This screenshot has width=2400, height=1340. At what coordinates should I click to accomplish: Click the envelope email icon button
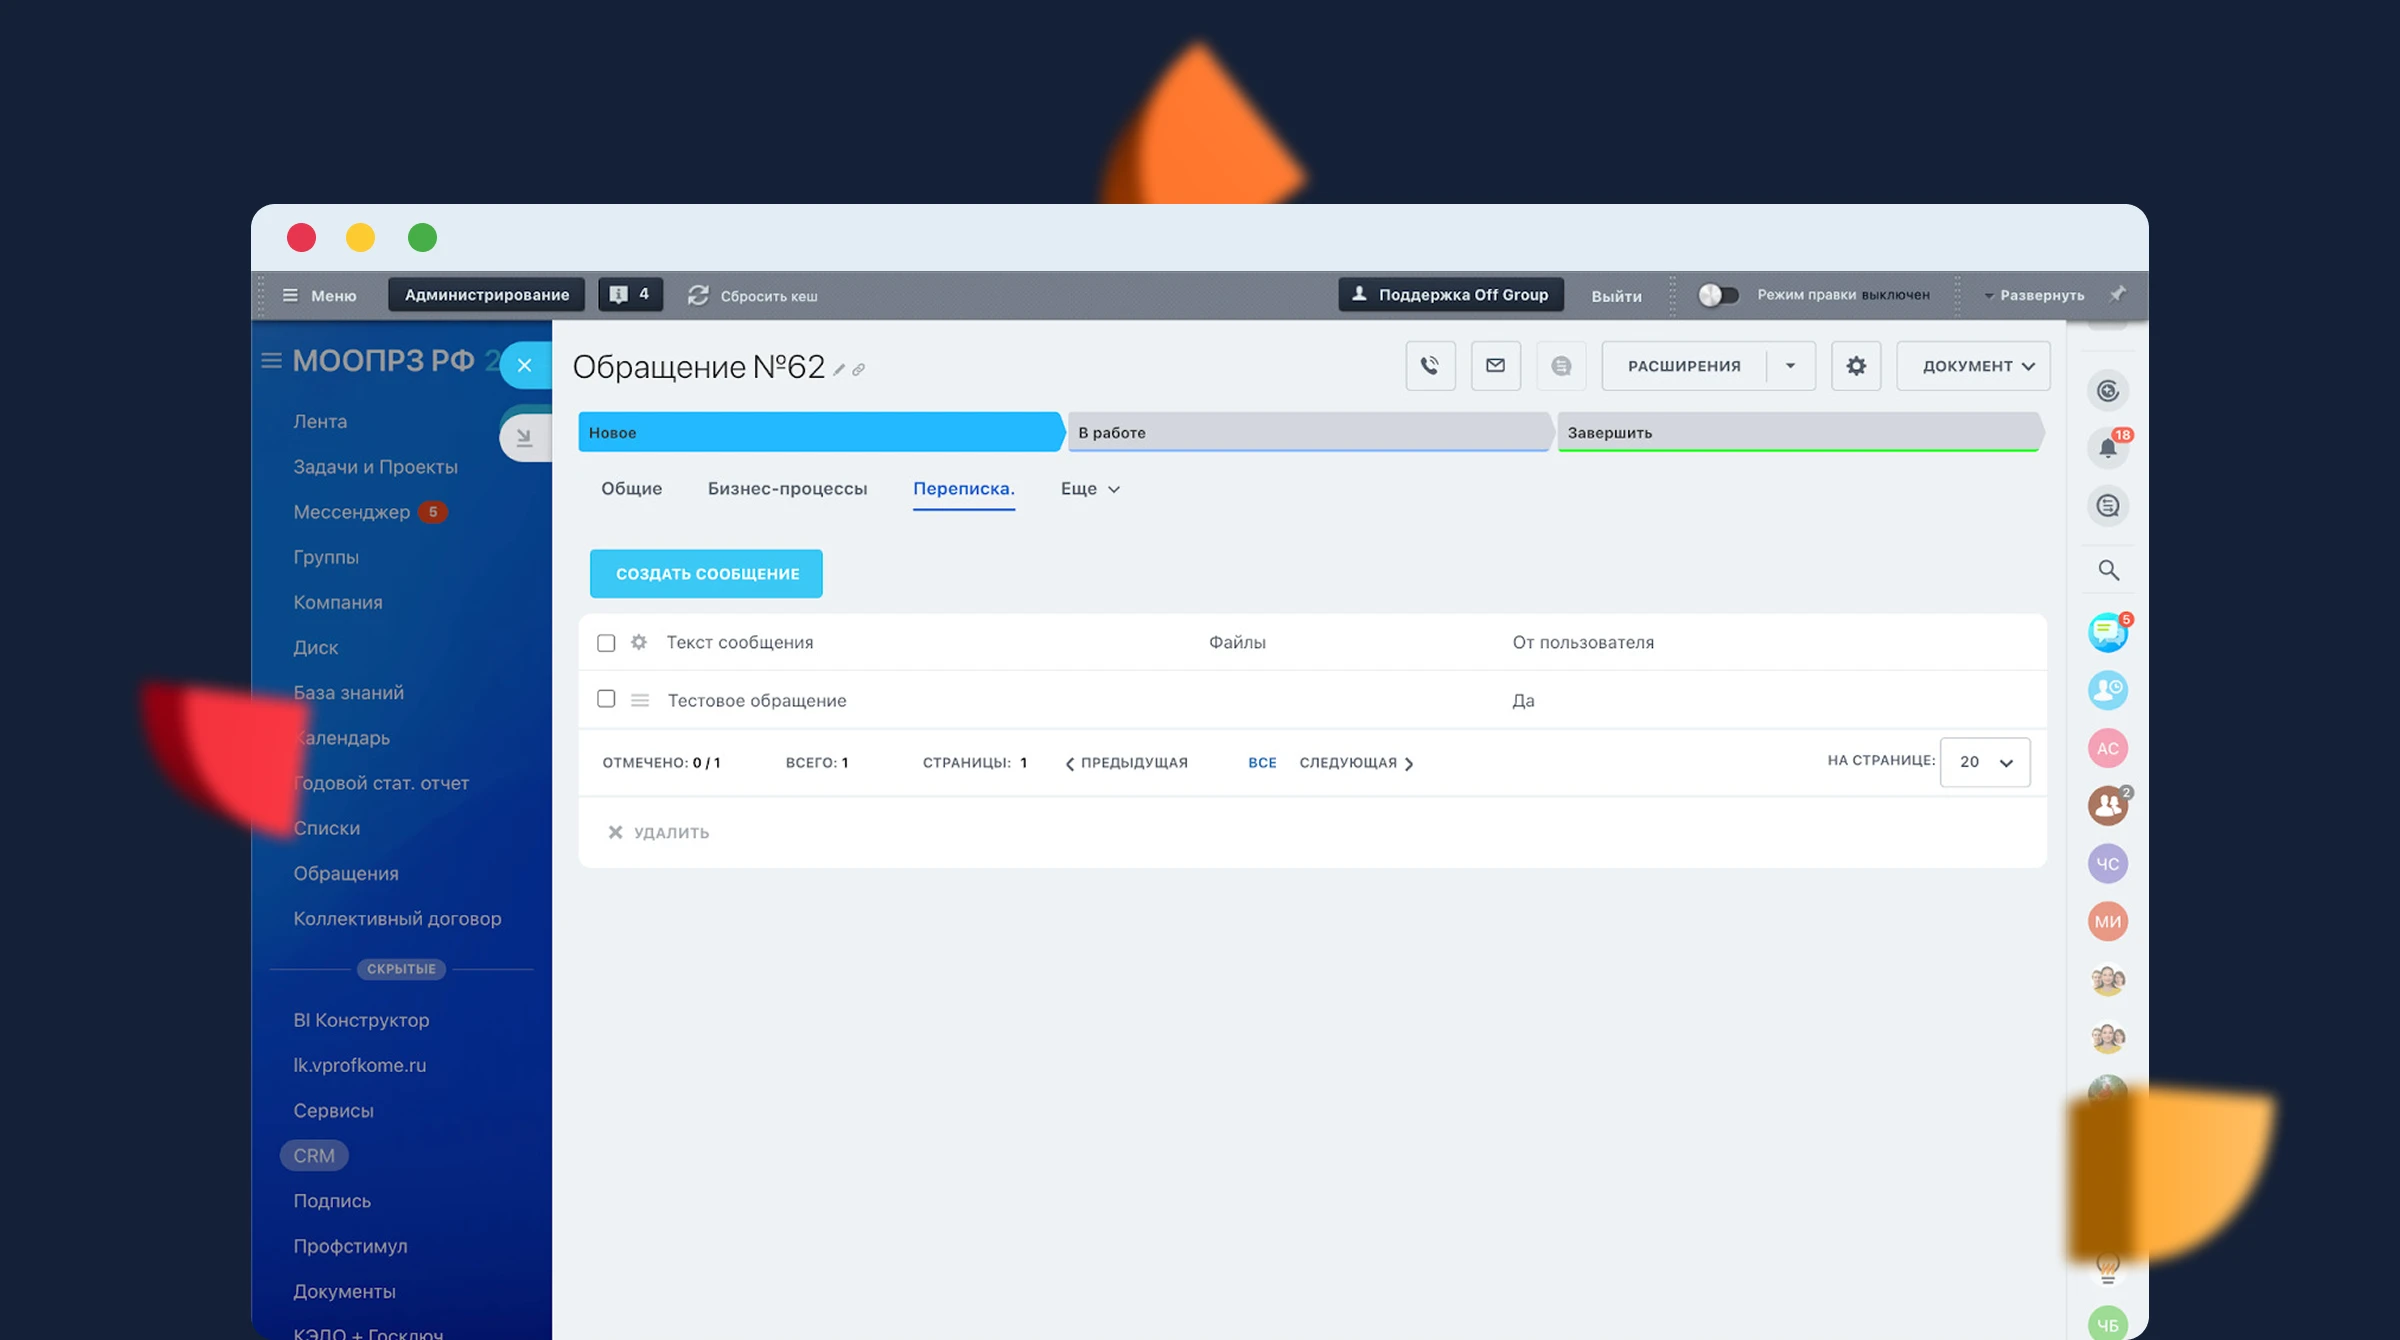click(x=1495, y=366)
